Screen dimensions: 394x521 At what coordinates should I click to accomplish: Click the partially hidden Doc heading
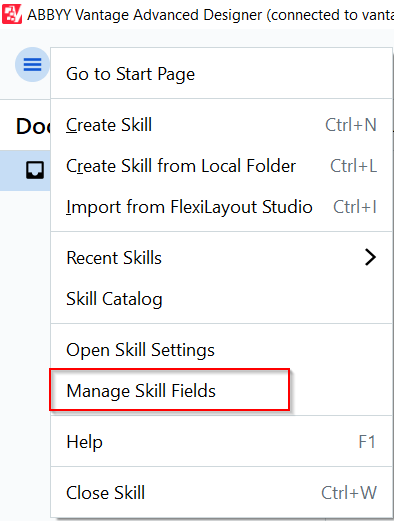click(33, 126)
